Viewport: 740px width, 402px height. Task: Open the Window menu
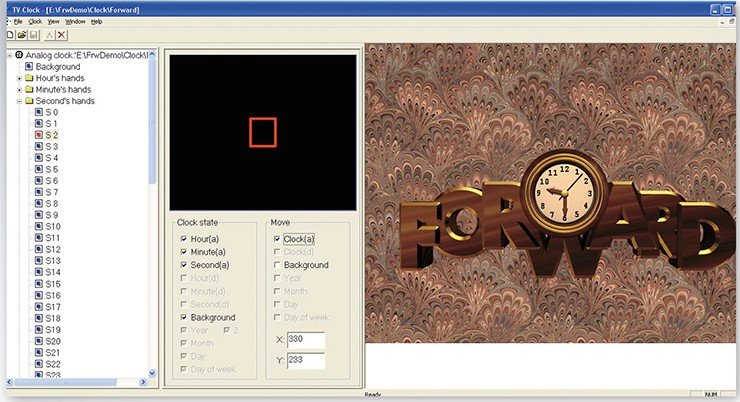pos(75,22)
